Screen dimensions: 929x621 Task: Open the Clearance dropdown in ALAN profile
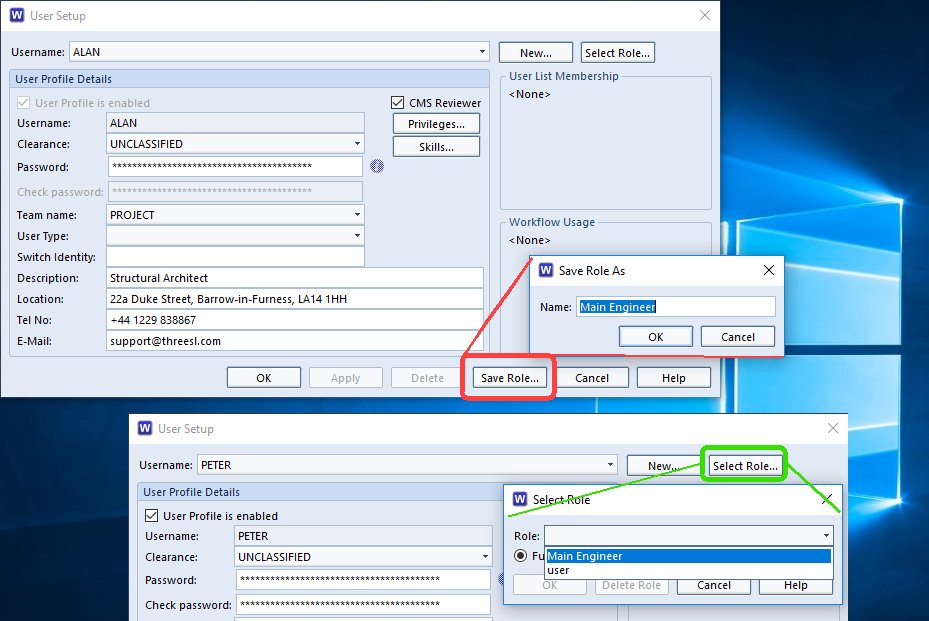[357, 144]
